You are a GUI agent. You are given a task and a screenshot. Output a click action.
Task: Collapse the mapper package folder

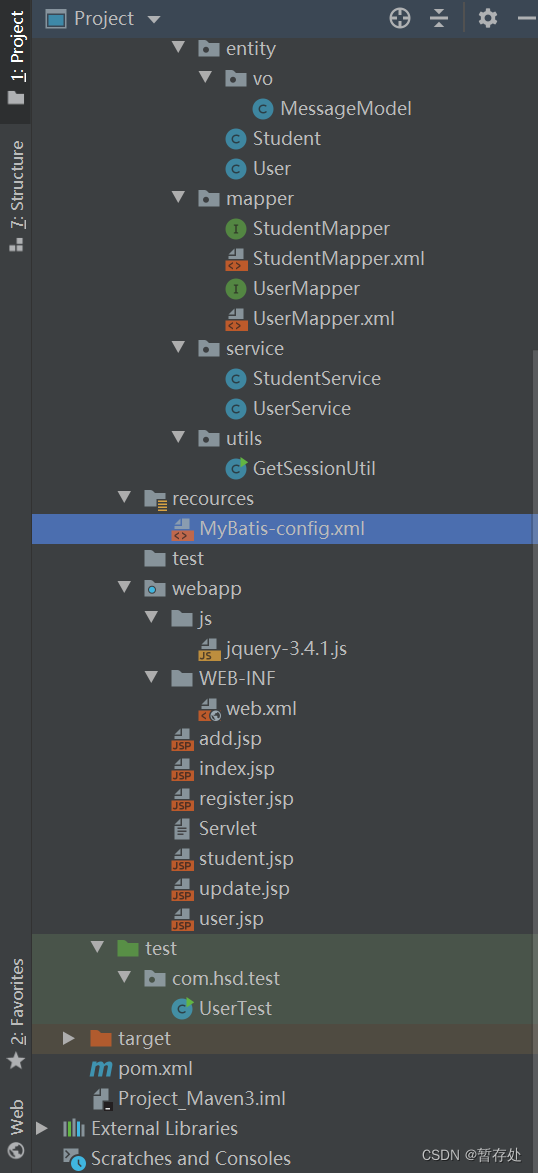click(178, 197)
